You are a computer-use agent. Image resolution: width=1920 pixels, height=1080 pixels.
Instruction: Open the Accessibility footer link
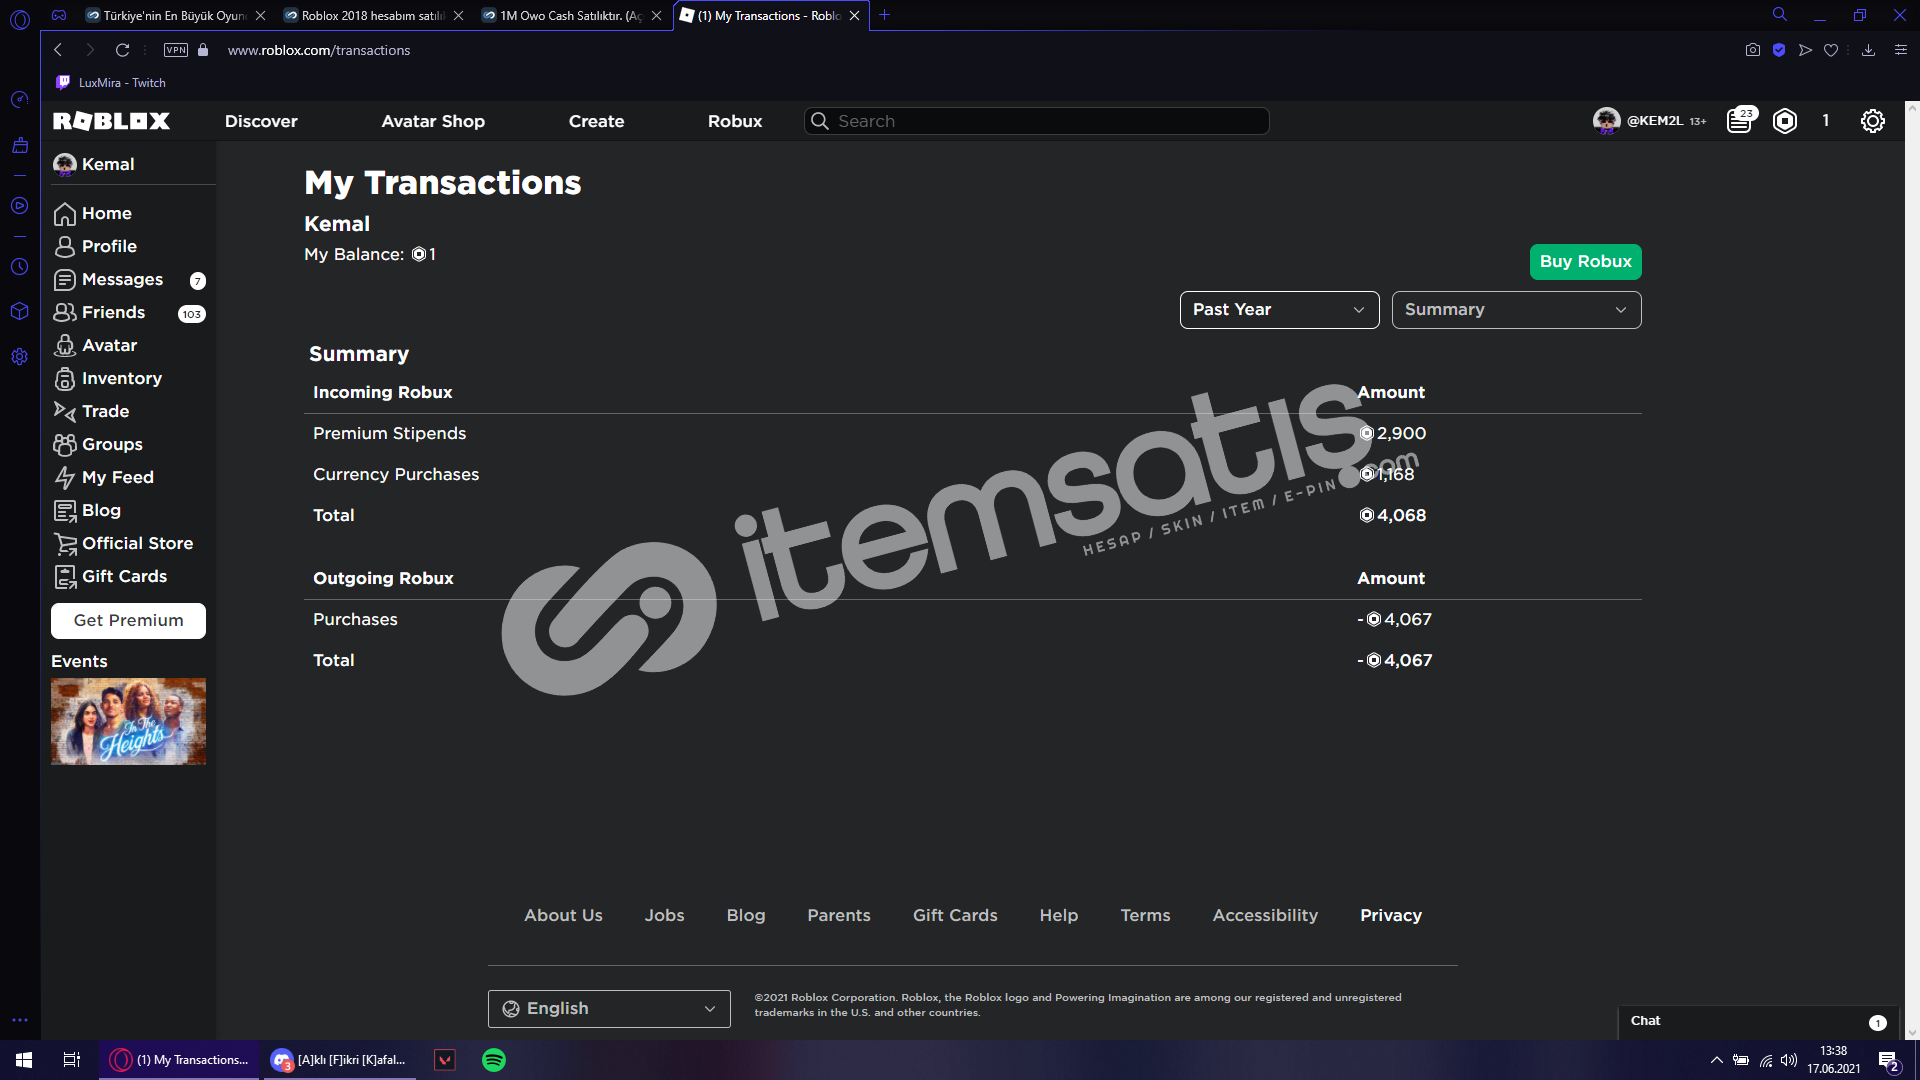pyautogui.click(x=1265, y=915)
